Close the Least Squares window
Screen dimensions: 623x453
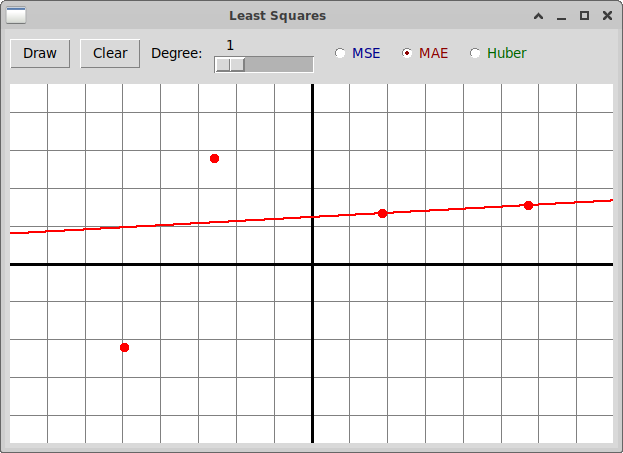(606, 15)
